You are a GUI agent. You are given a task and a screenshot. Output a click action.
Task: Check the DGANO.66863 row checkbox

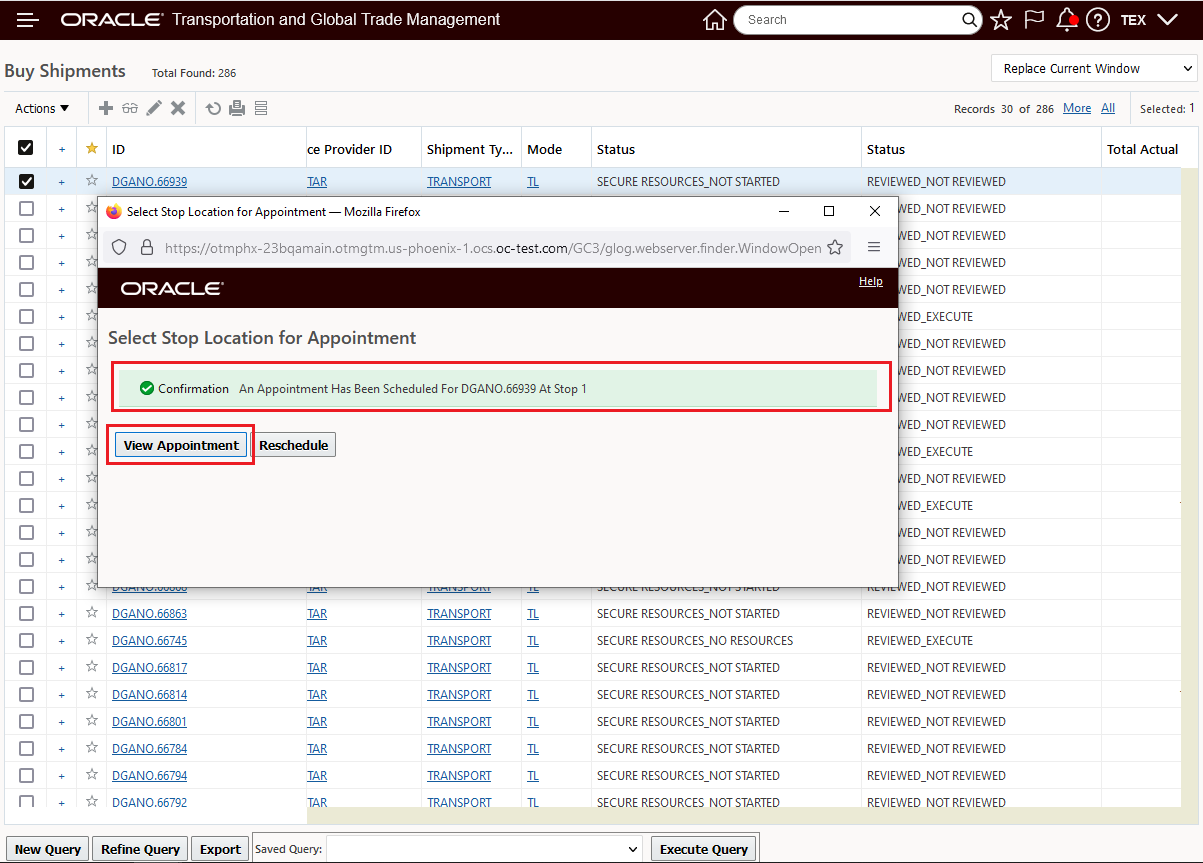[26, 613]
